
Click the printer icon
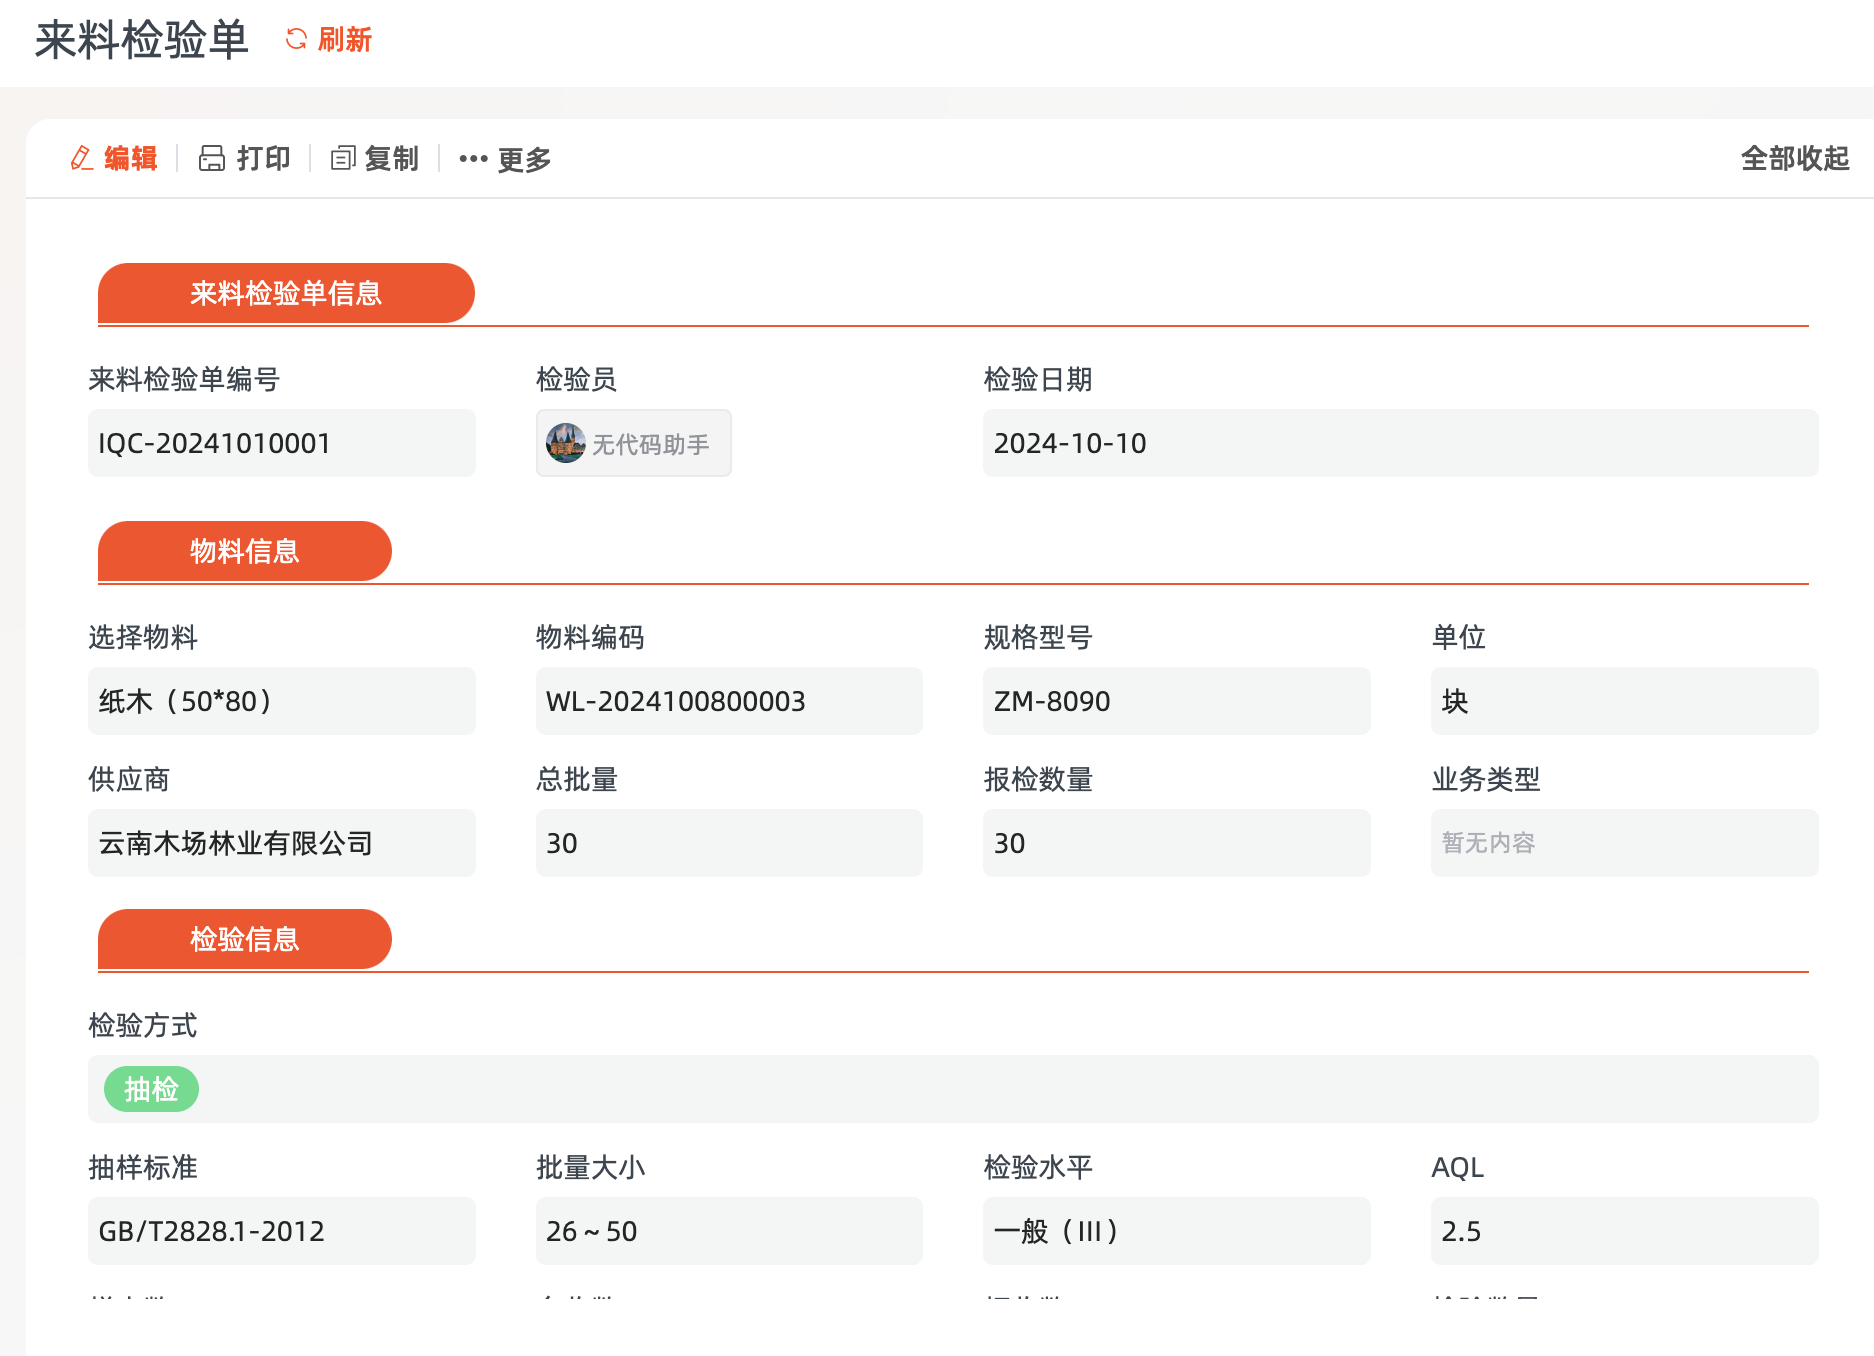[212, 158]
